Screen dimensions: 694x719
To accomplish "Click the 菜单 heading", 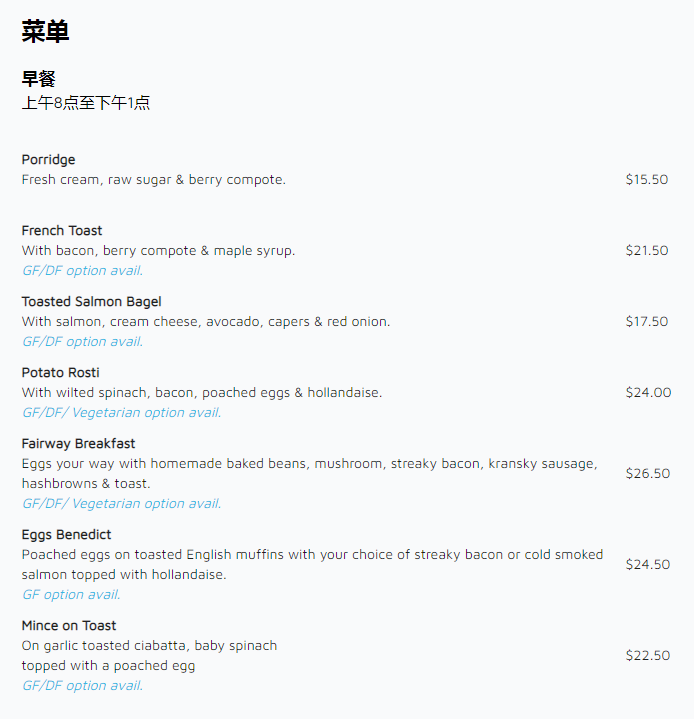I will tap(45, 32).
